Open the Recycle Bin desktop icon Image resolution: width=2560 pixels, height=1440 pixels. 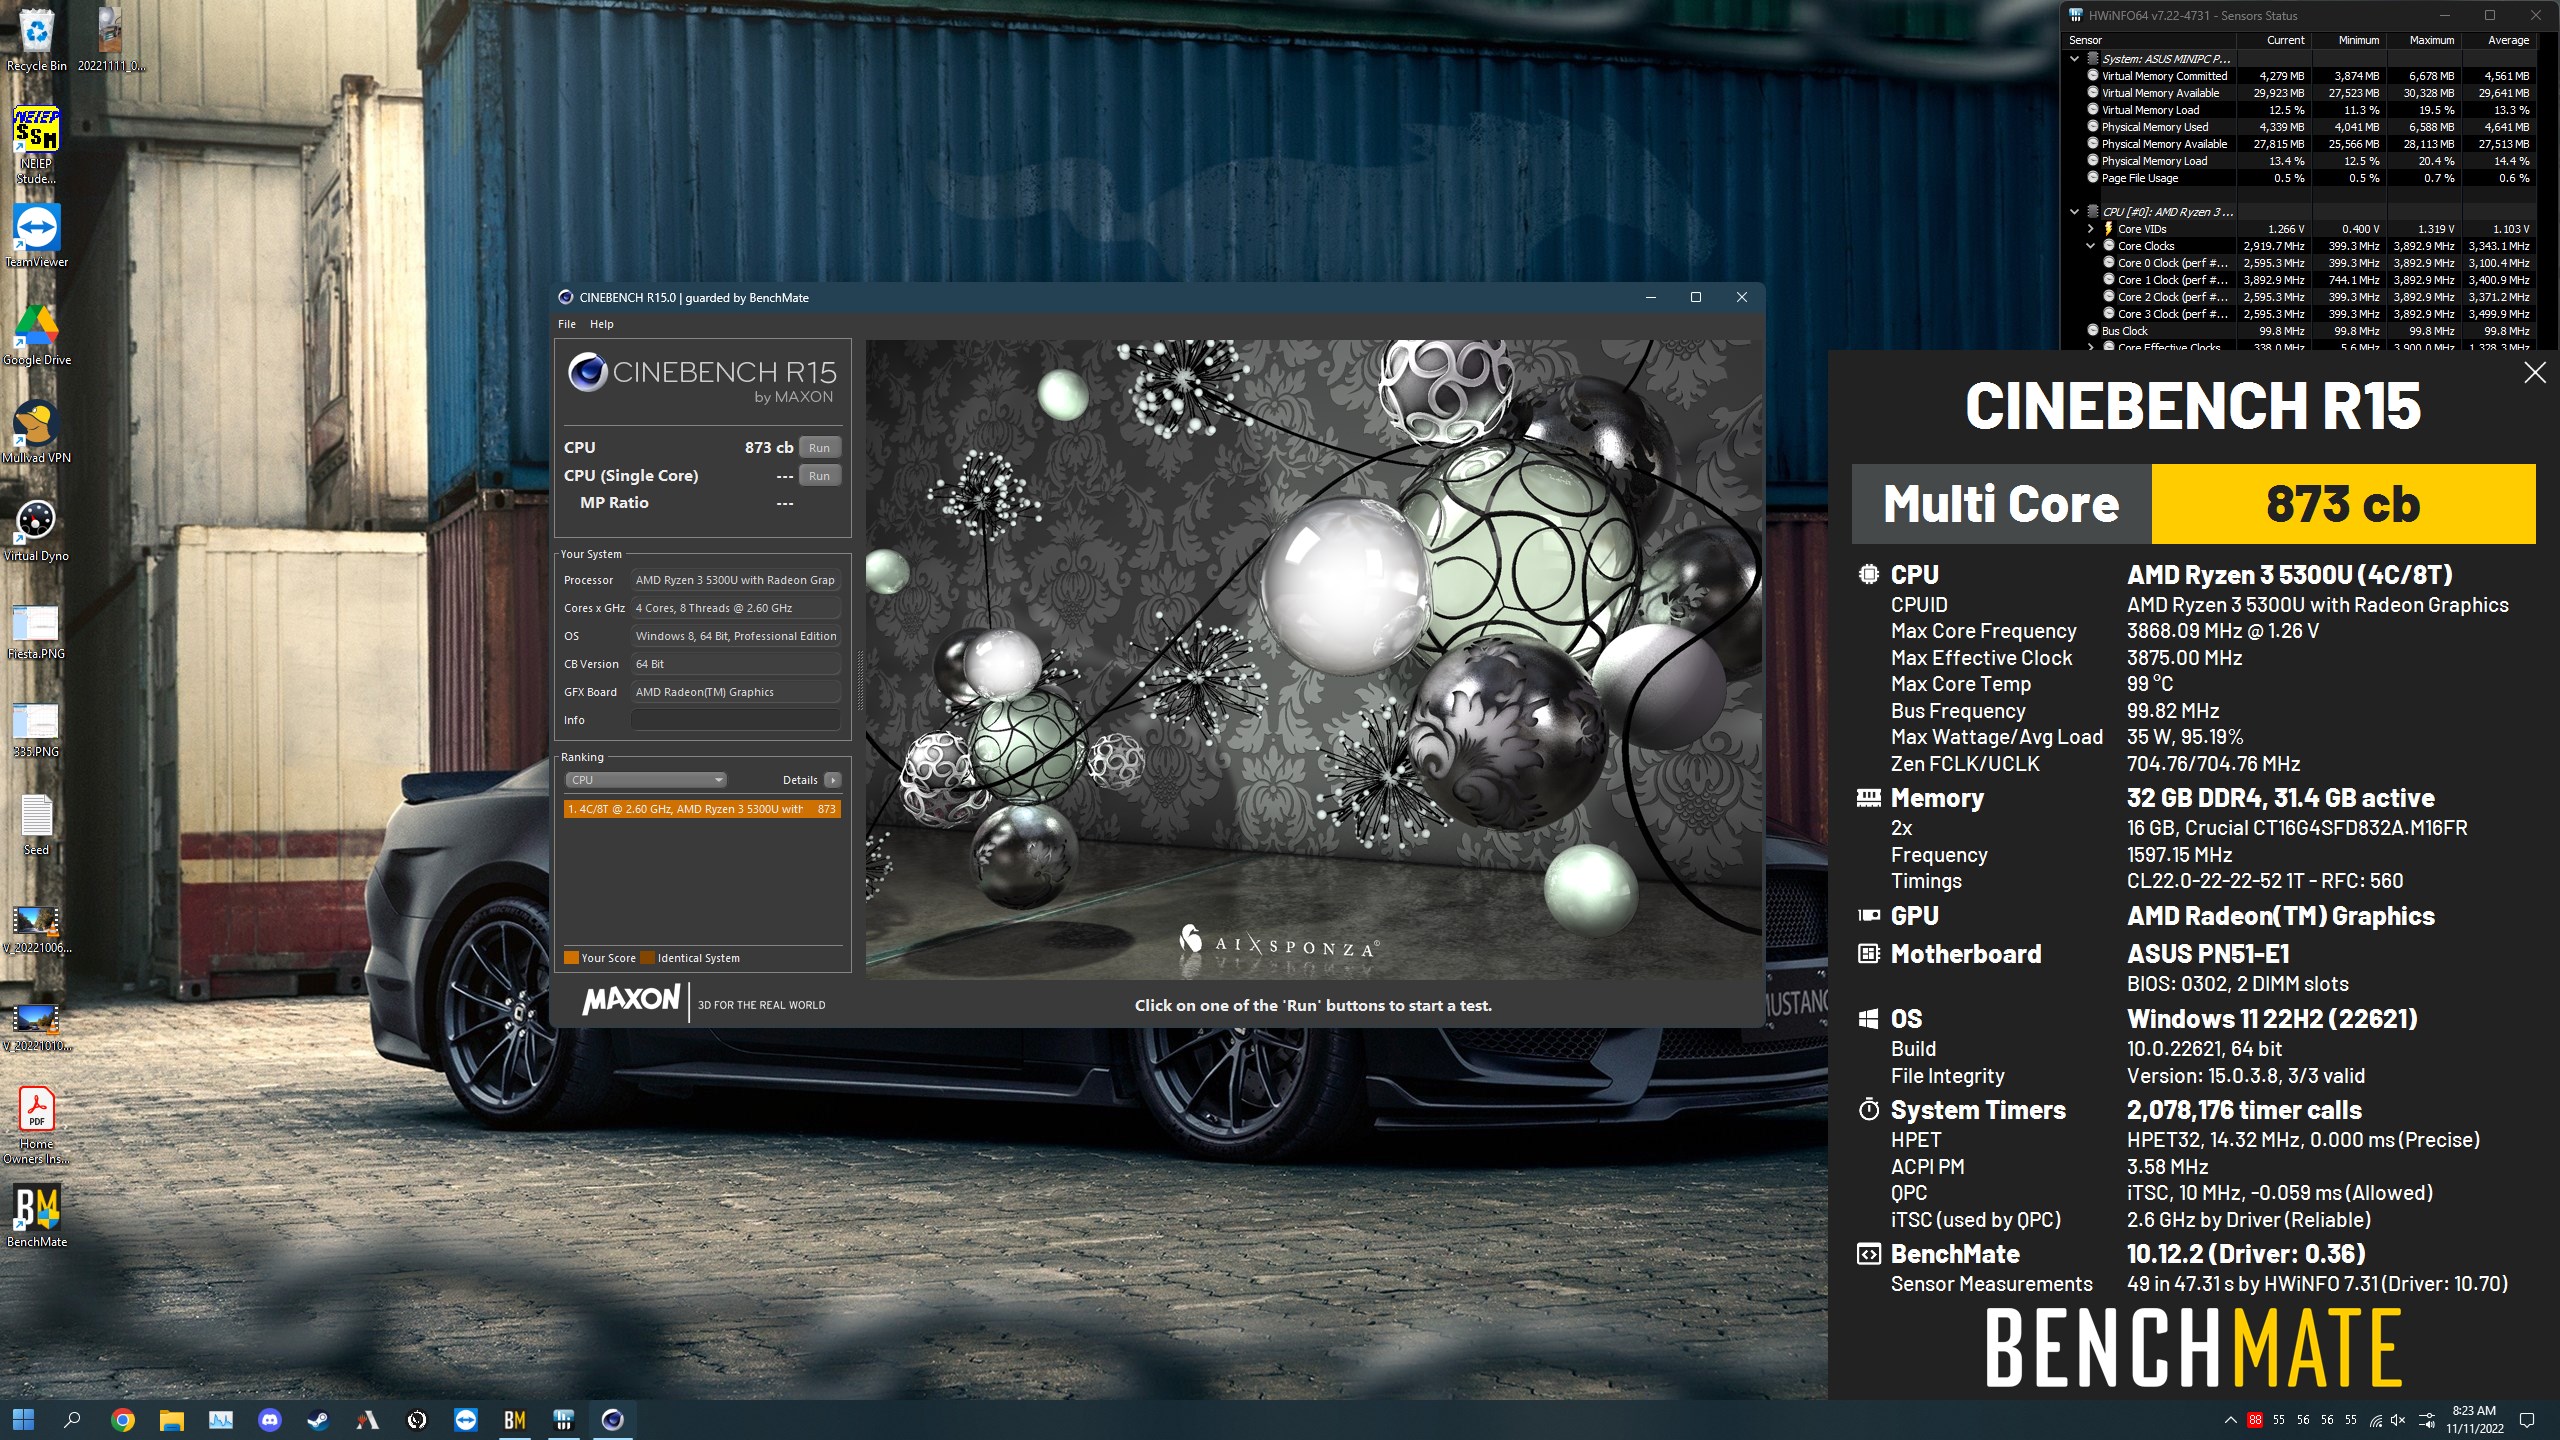pos(37,40)
